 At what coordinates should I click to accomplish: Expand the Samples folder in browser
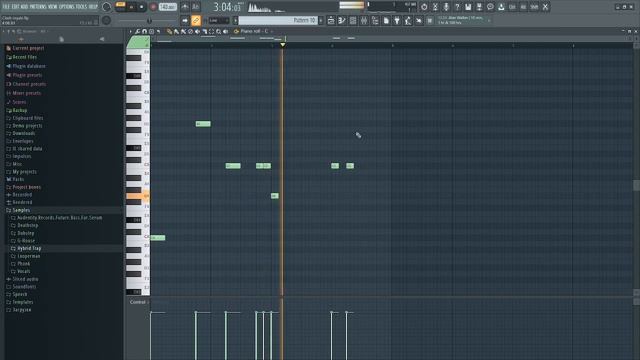[x=21, y=210]
